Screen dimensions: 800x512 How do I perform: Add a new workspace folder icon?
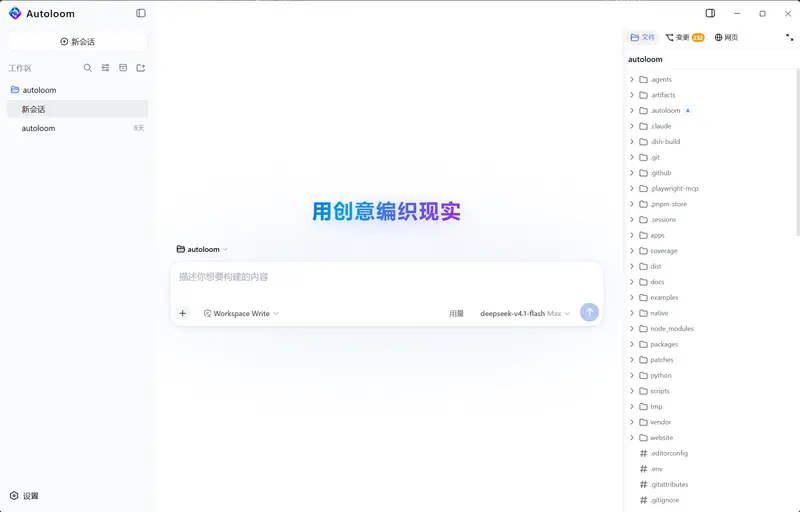(x=141, y=68)
